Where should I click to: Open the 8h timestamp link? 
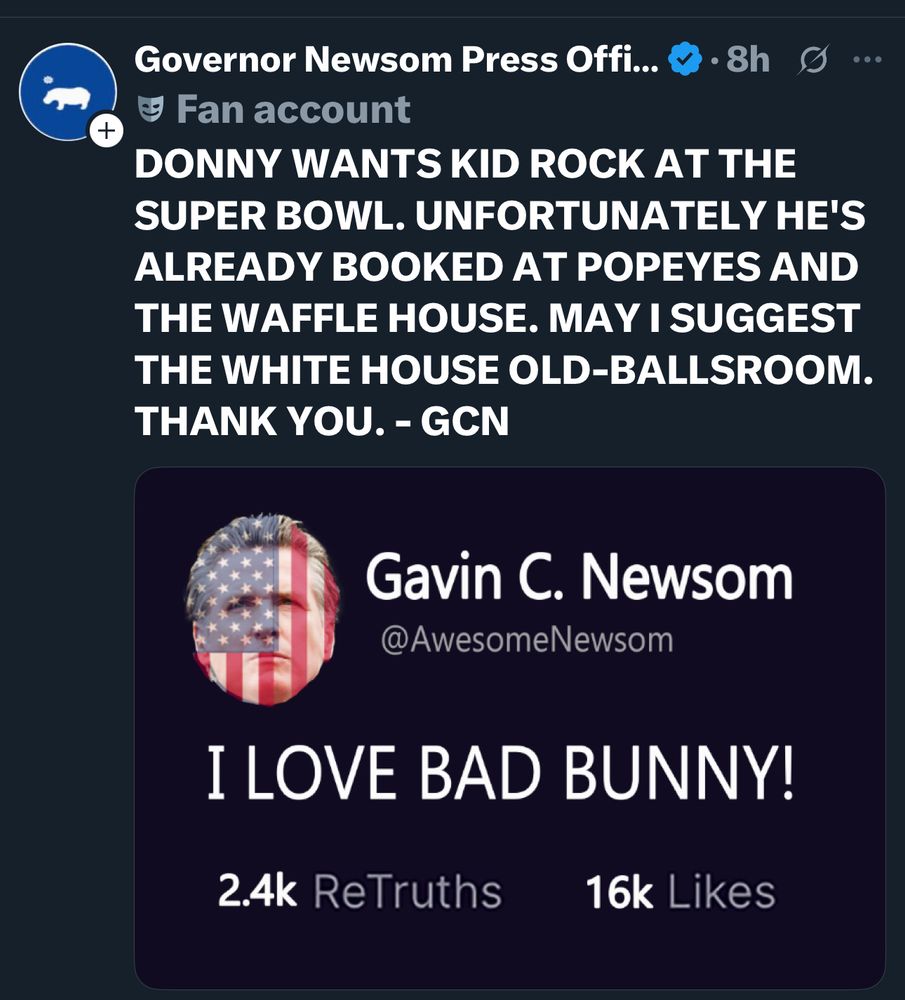coord(748,60)
